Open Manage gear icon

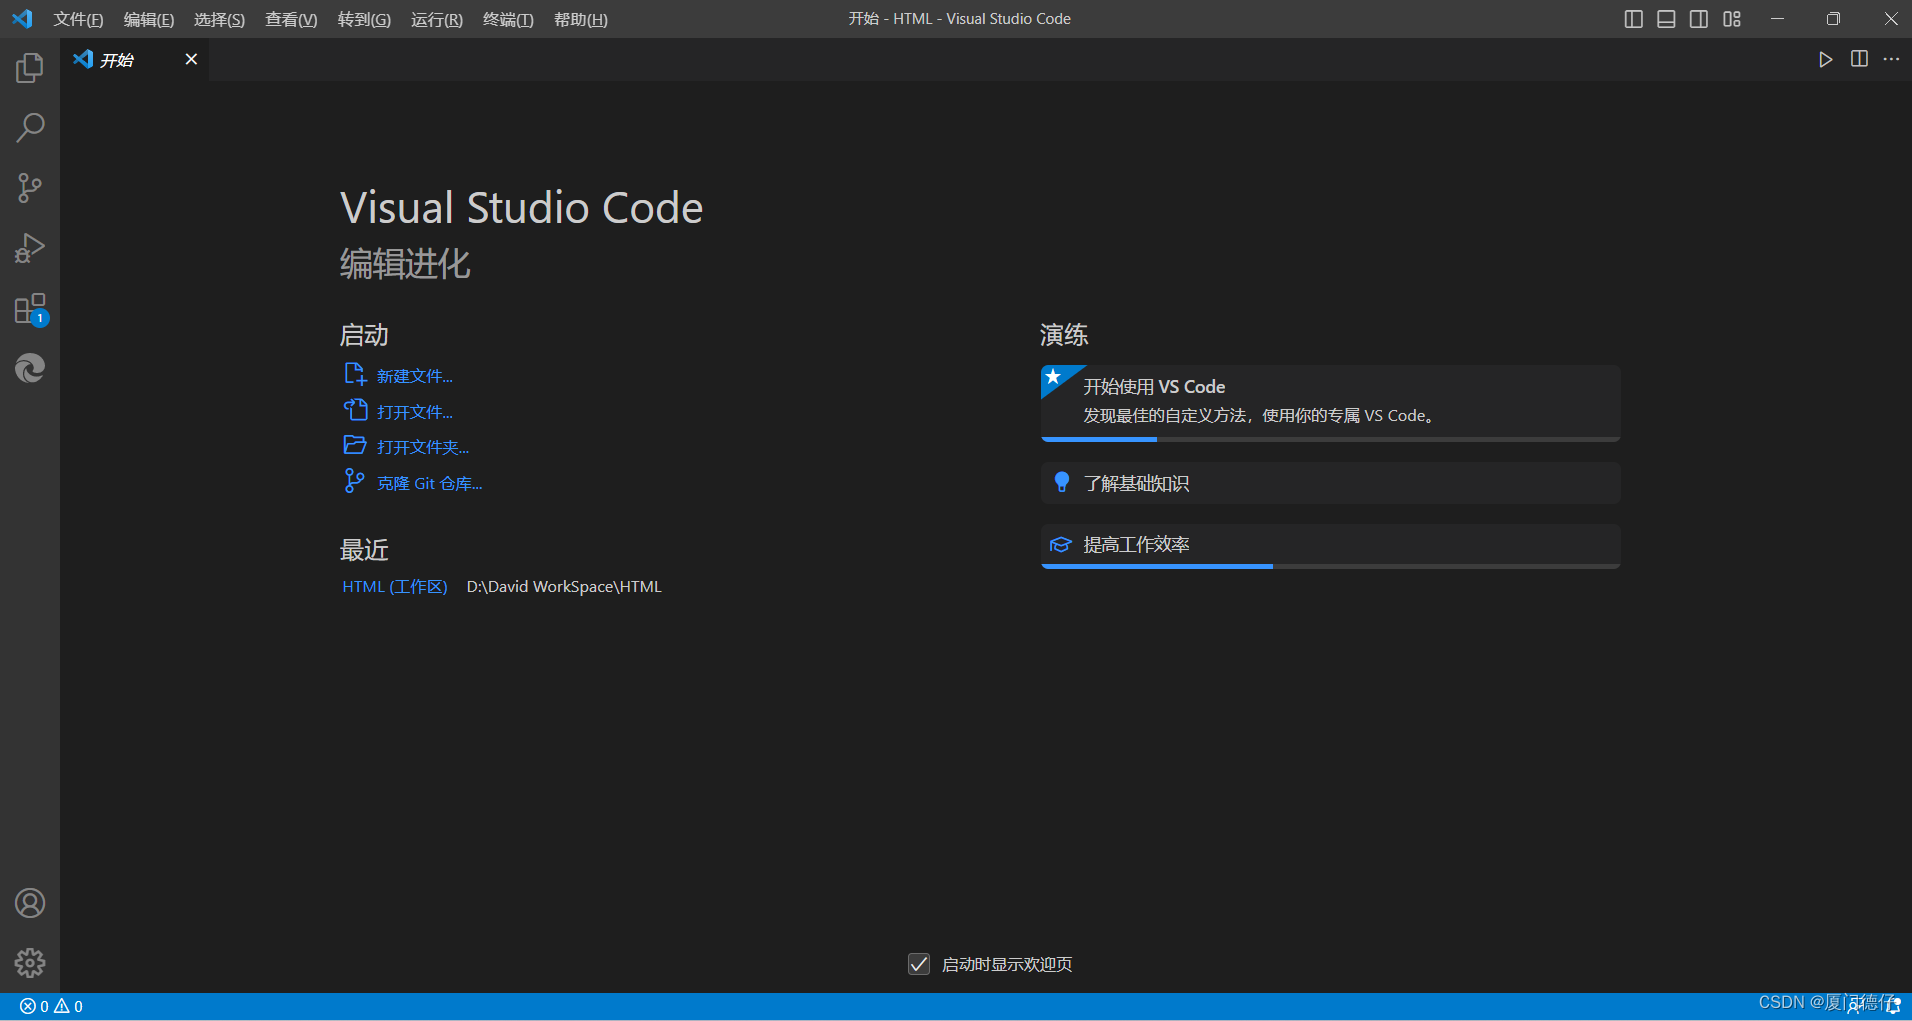pos(30,963)
